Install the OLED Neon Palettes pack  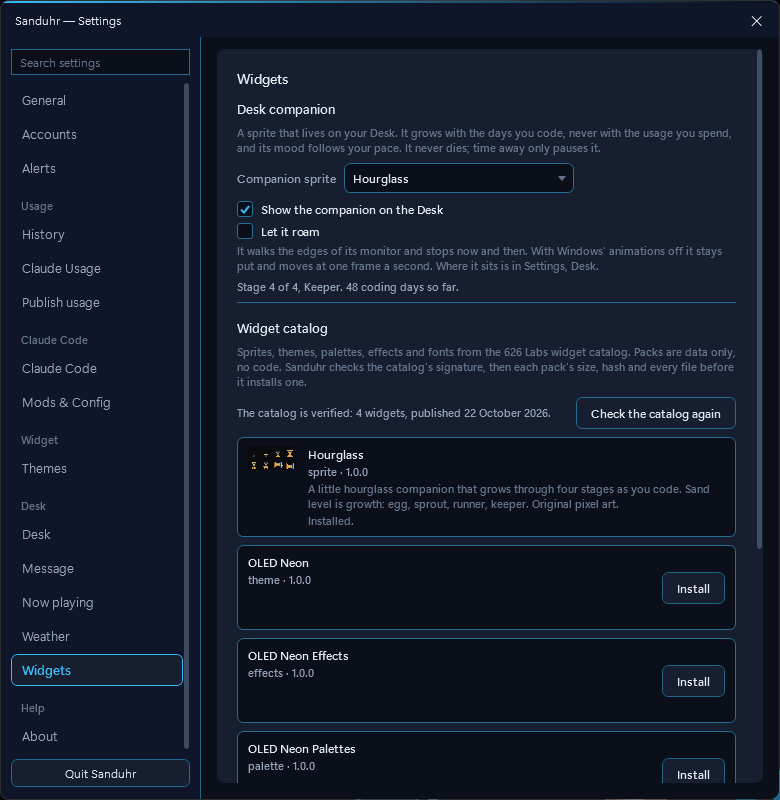pyautogui.click(x=693, y=772)
